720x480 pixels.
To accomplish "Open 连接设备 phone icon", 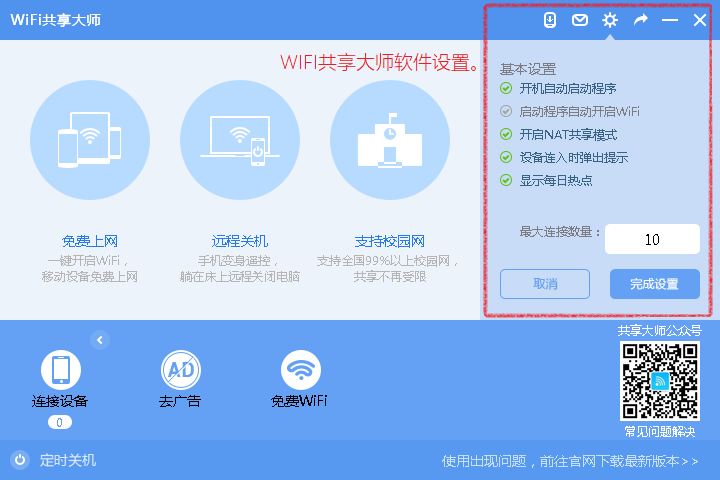I will point(60,370).
